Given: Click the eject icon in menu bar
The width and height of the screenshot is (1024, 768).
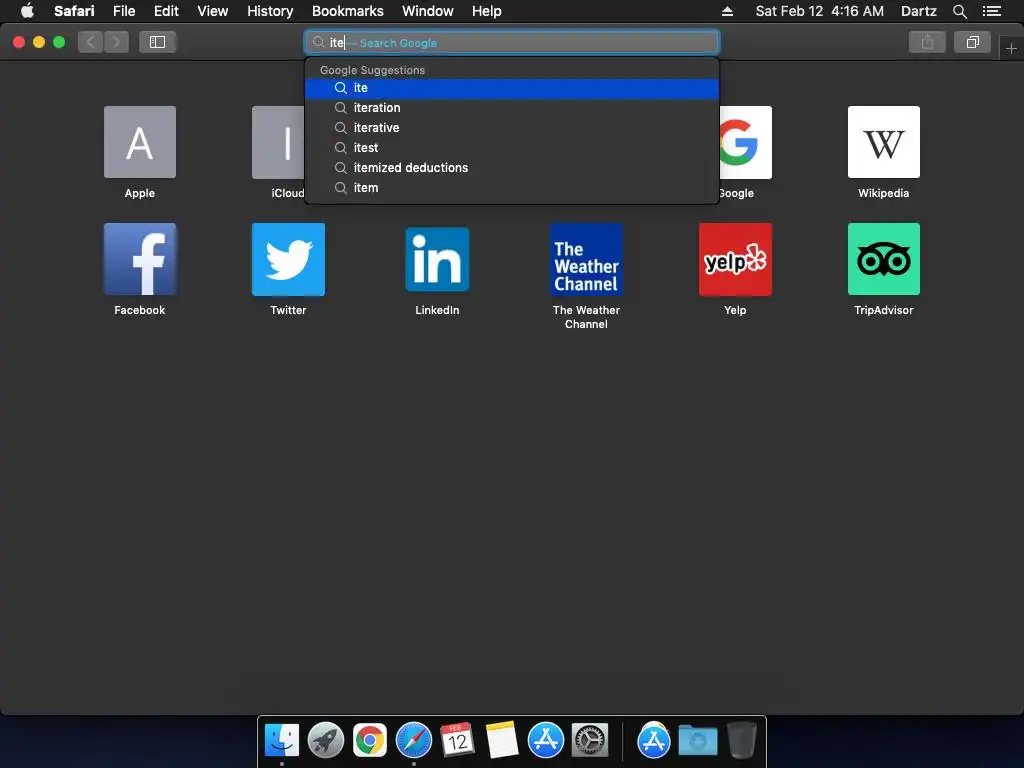Looking at the screenshot, I should pyautogui.click(x=728, y=11).
